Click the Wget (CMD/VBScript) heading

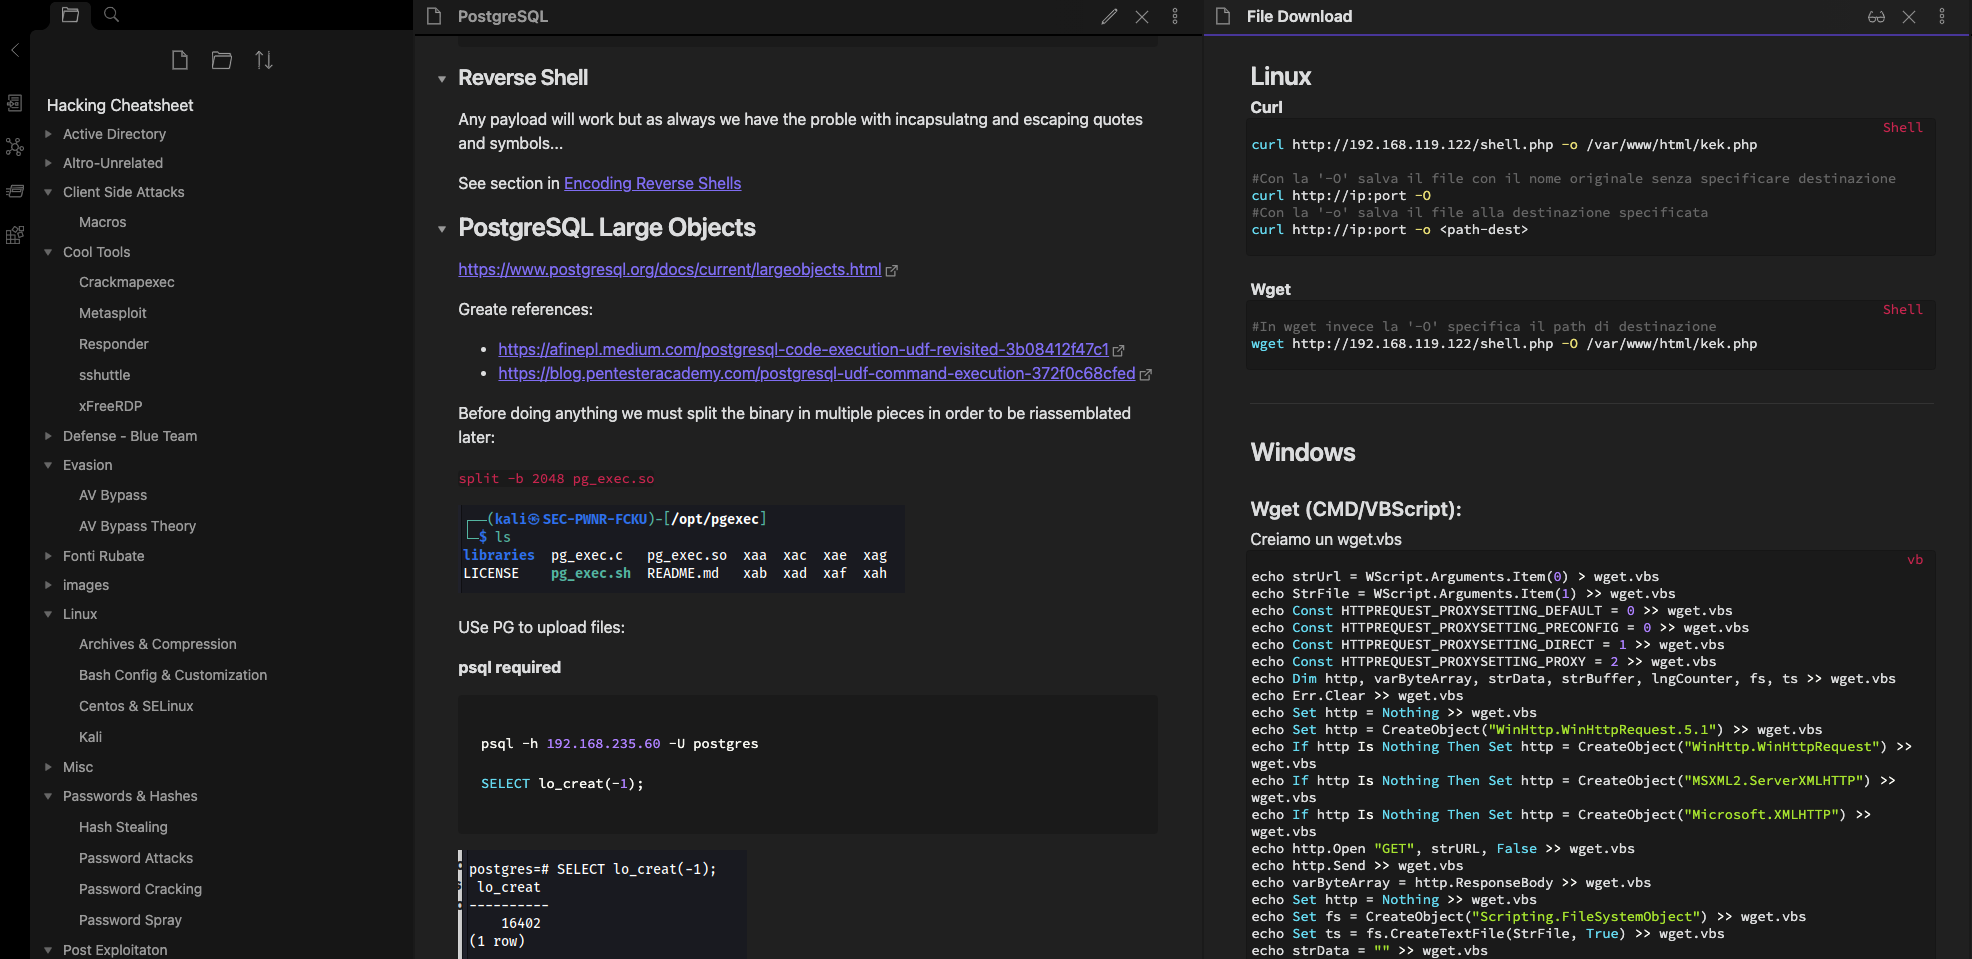pos(1356,509)
